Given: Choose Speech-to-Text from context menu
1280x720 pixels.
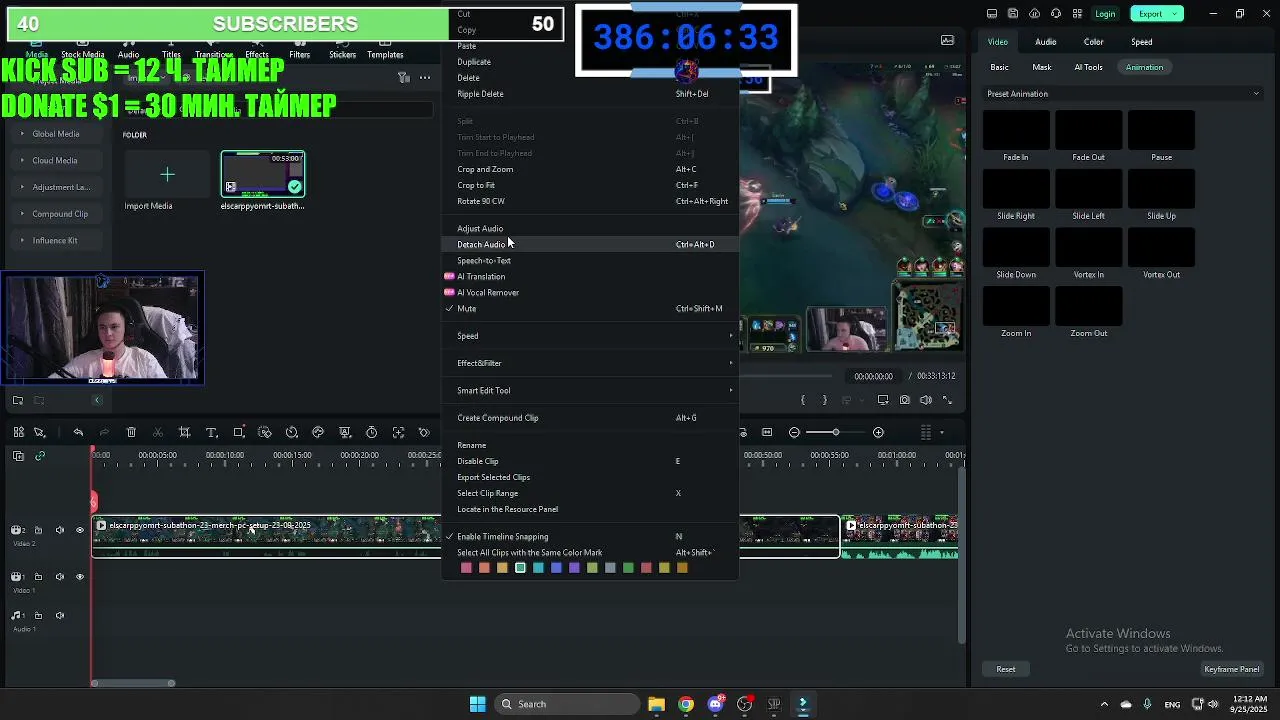Looking at the screenshot, I should (590, 261).
